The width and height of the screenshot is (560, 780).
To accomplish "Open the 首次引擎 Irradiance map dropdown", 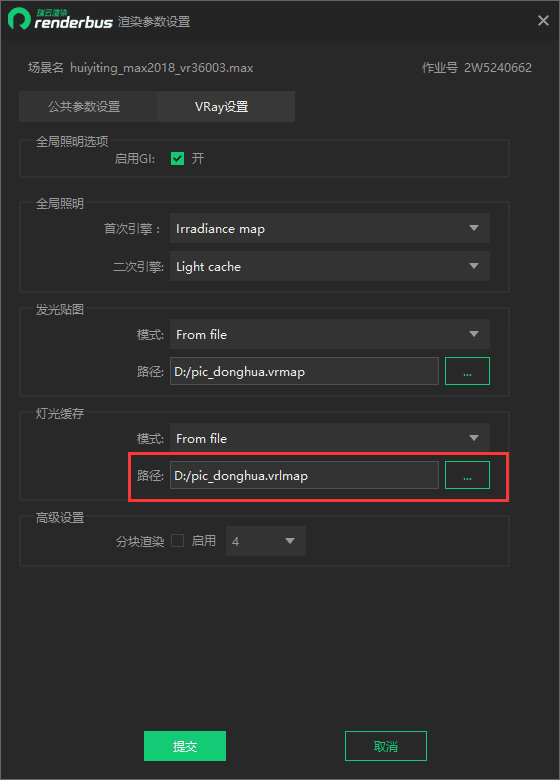I will [x=330, y=228].
